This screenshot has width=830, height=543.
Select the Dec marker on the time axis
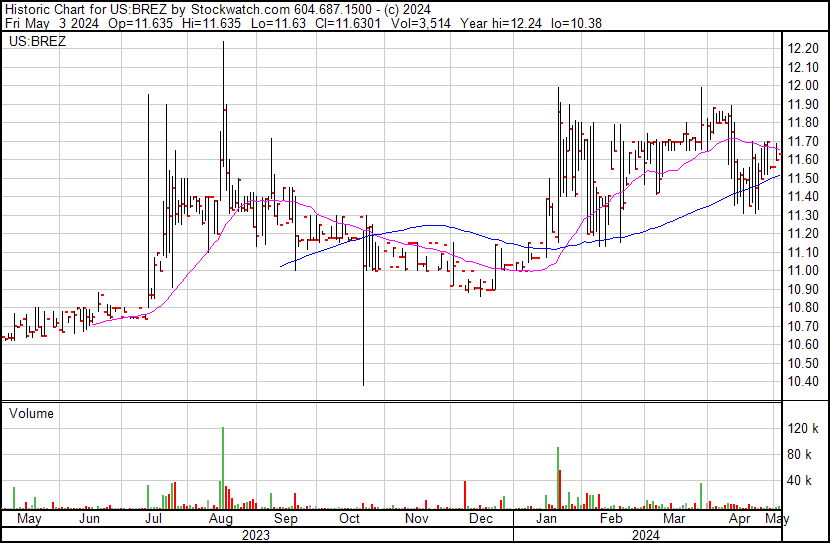480,520
